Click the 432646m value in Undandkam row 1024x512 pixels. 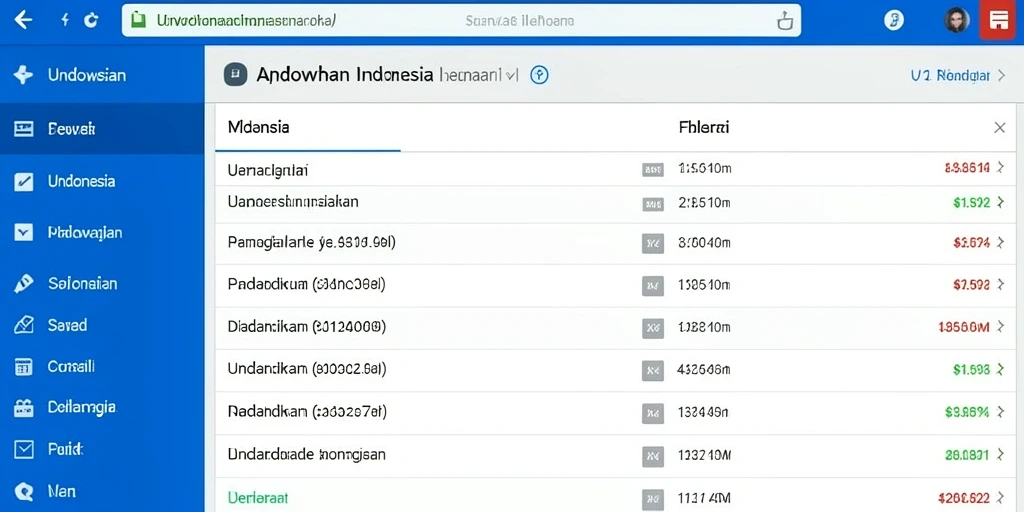pos(703,370)
